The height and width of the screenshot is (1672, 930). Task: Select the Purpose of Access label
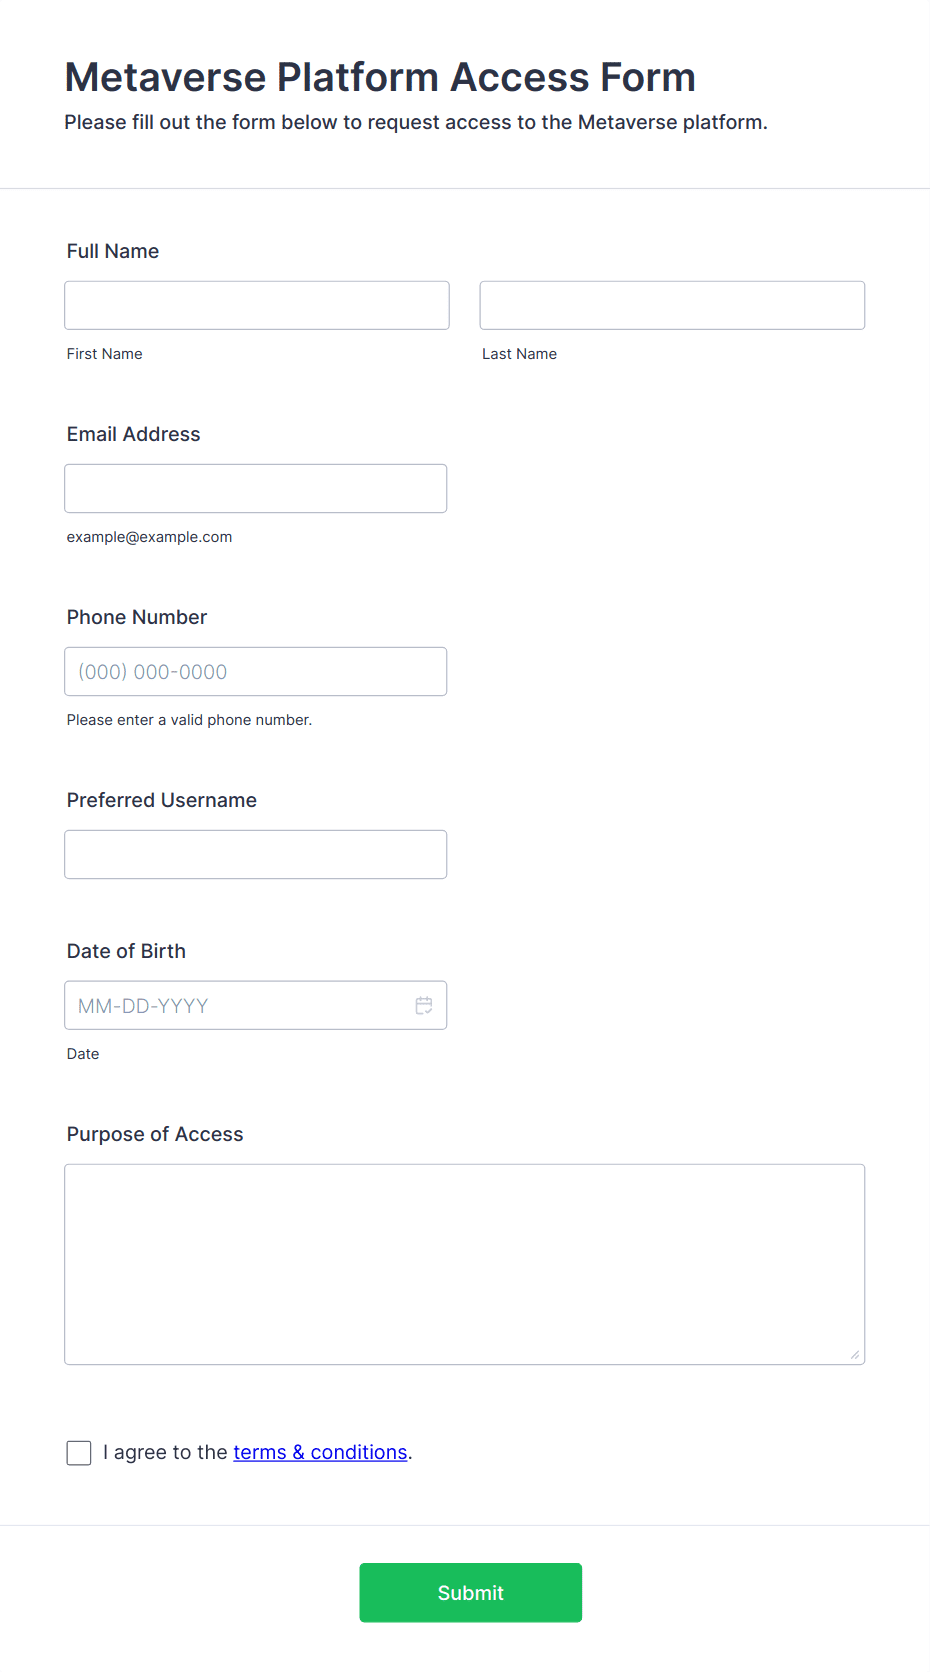point(155,1134)
